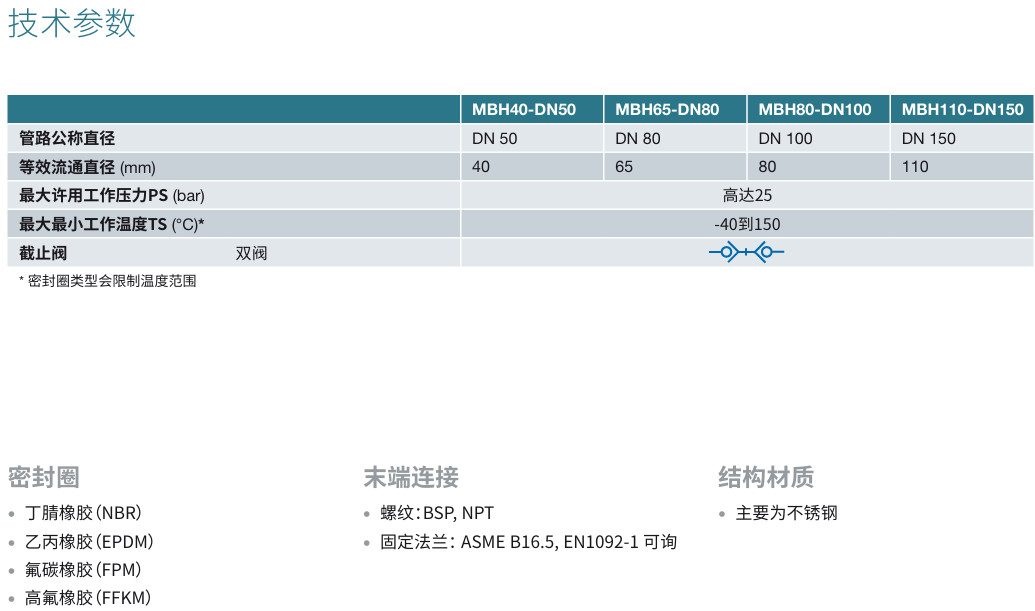Click the 双阀 text in table
This screenshot has height=611, width=1035.
pos(251,253)
